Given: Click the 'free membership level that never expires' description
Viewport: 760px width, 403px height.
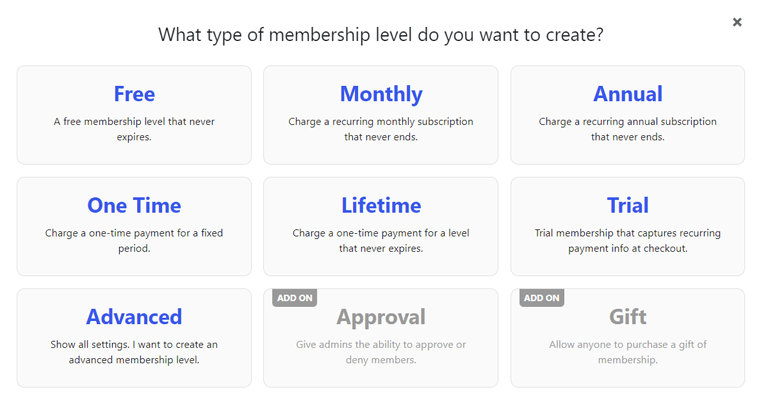Looking at the screenshot, I should coord(134,129).
